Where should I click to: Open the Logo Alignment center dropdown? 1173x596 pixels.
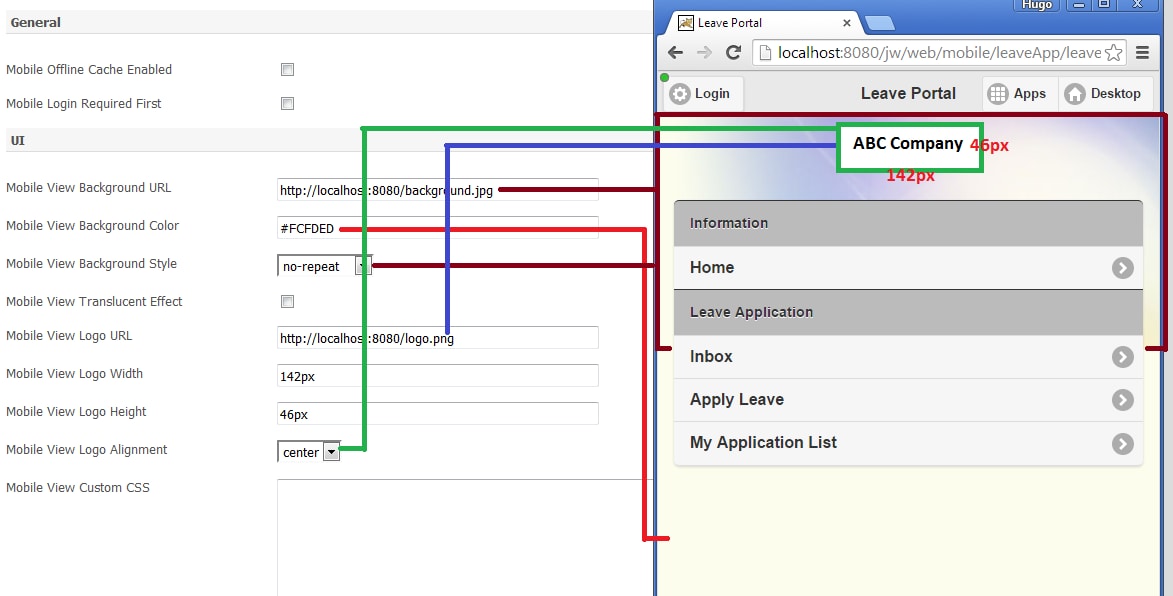[309, 452]
